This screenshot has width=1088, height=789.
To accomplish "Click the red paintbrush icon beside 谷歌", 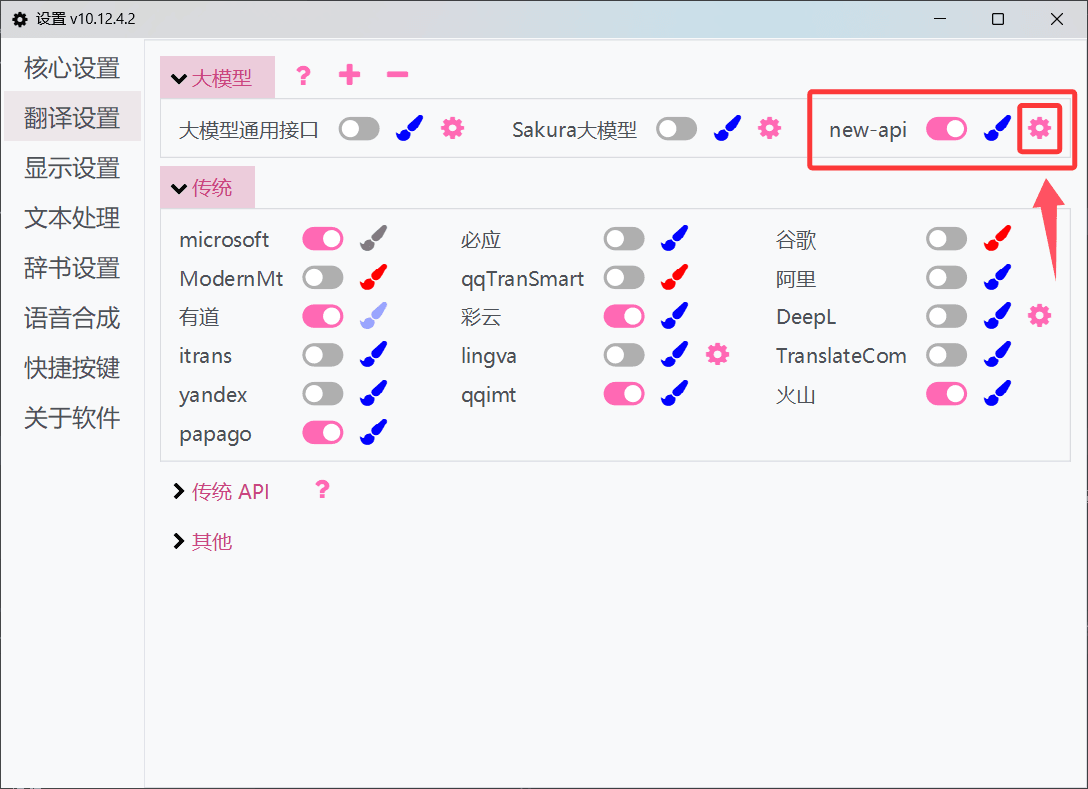I will 996,238.
